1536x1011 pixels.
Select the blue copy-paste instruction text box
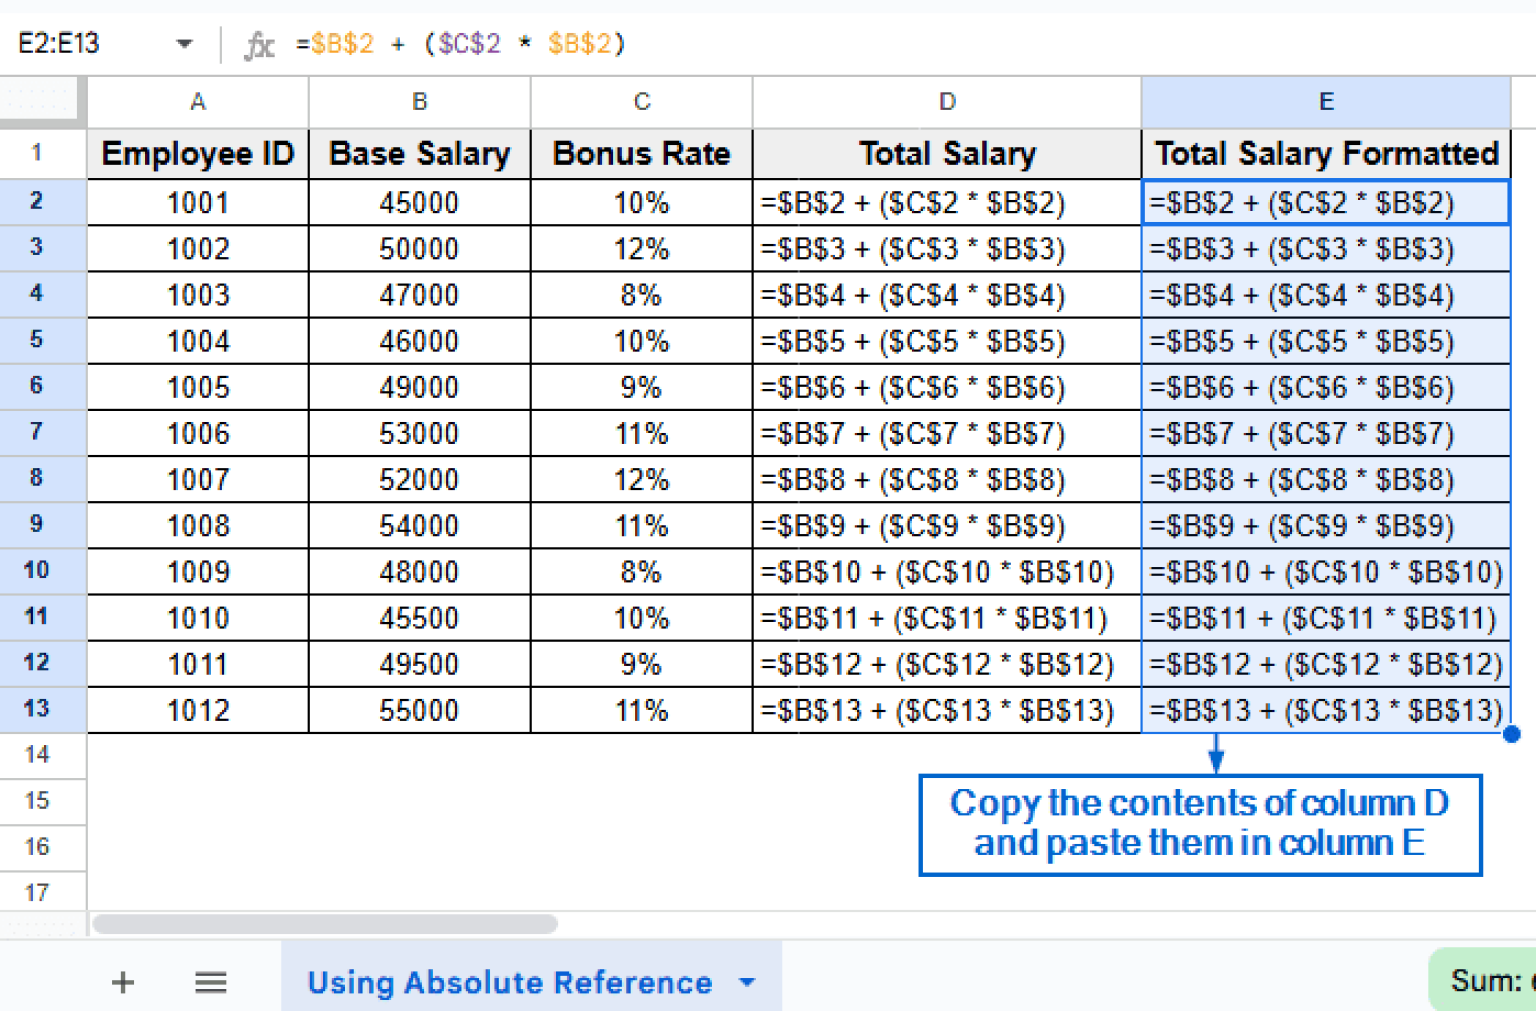coord(1199,824)
